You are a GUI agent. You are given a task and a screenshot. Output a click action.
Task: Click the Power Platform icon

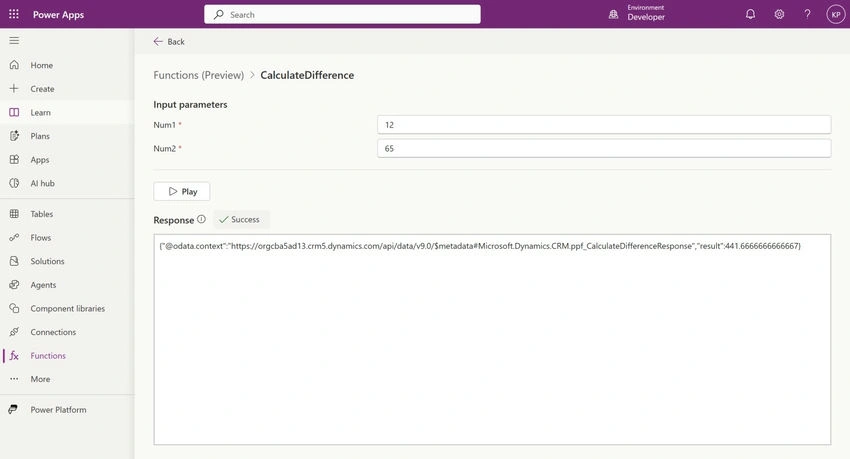point(13,409)
